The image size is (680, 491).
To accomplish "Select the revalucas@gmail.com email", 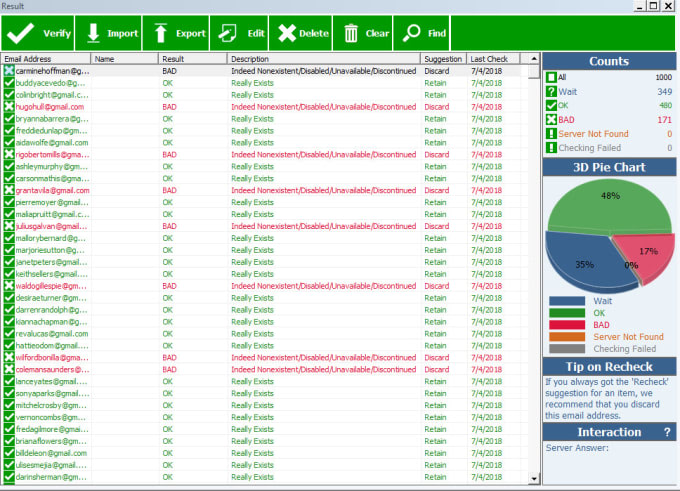I will click(52, 334).
